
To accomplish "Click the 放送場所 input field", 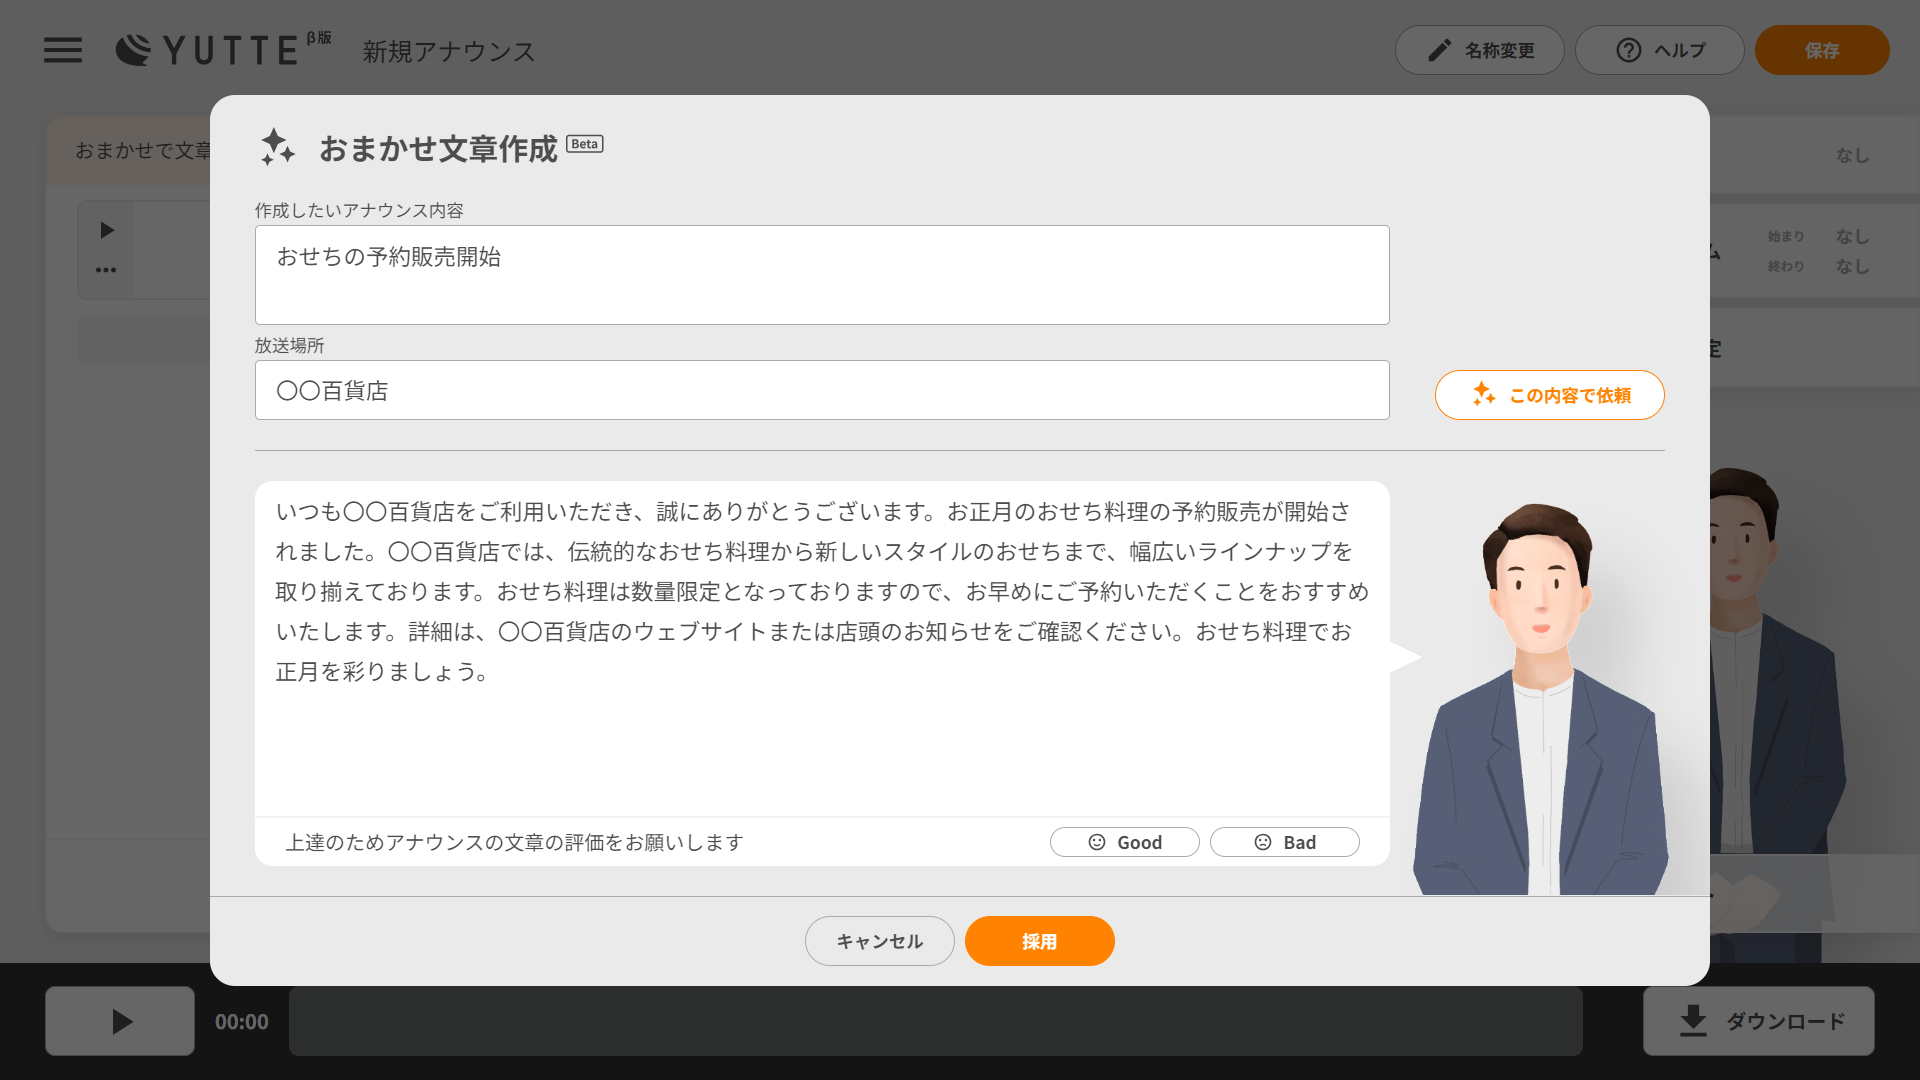I will pyautogui.click(x=821, y=390).
